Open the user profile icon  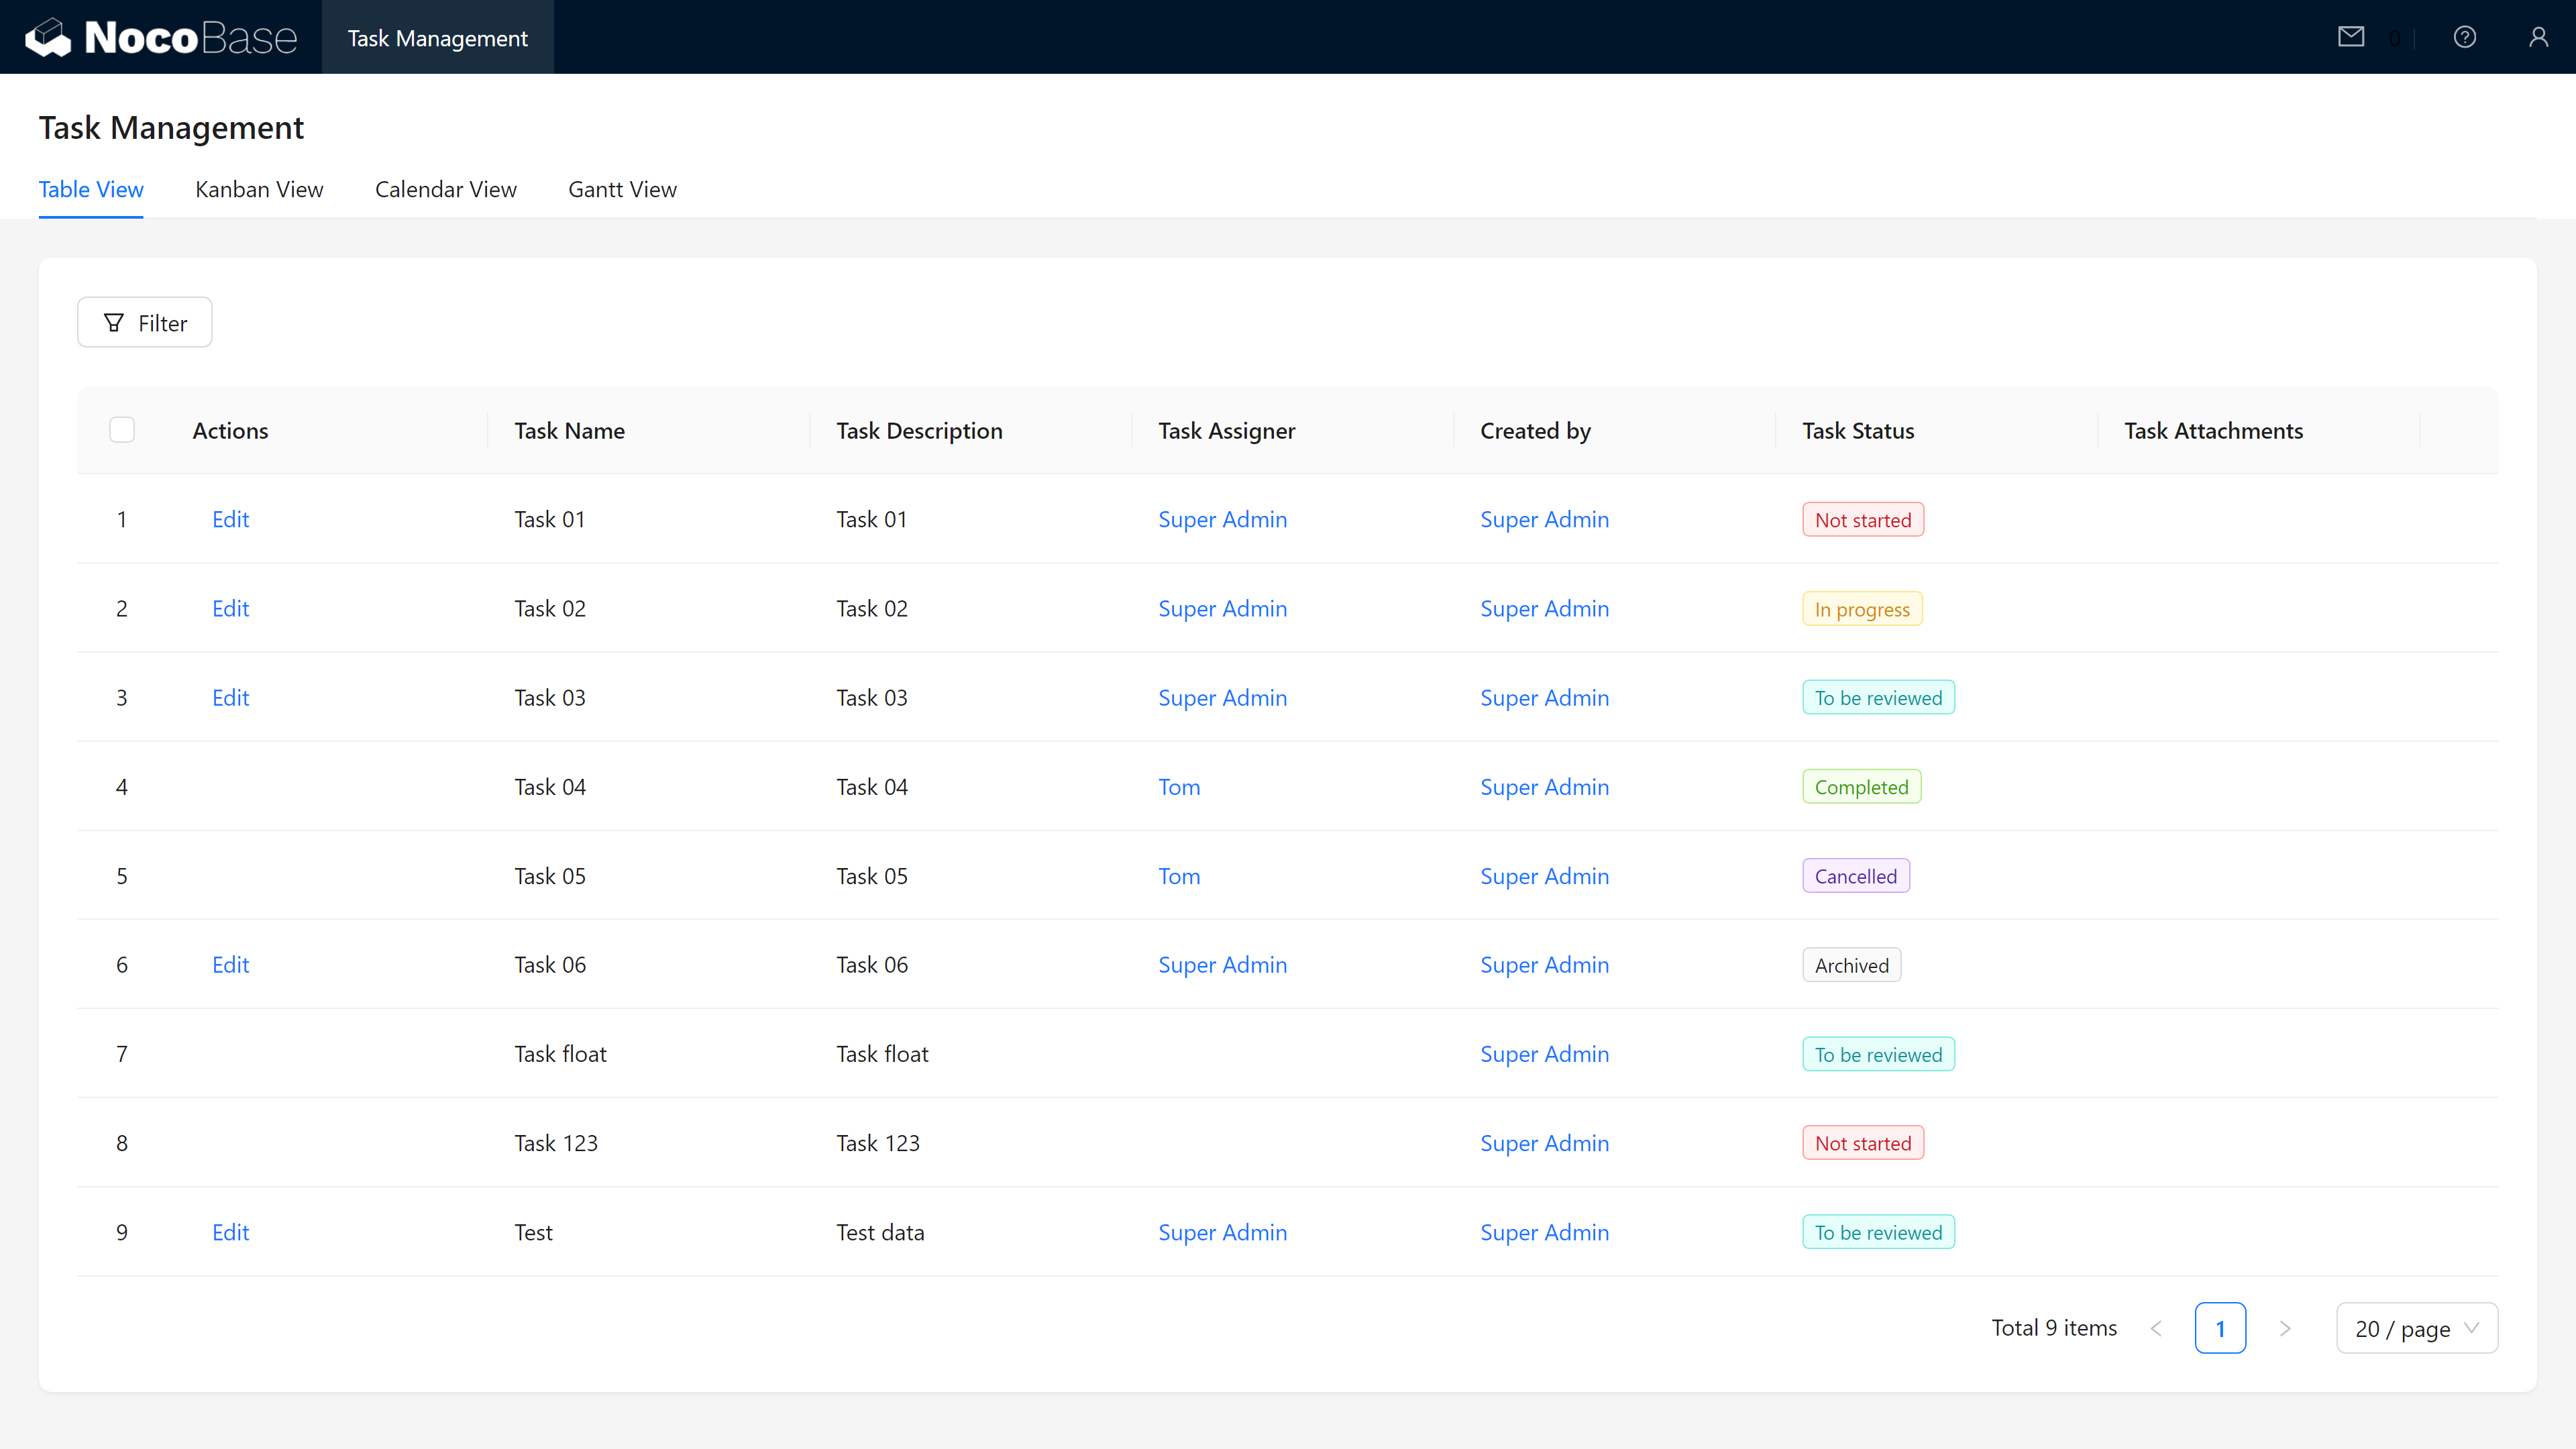(2538, 37)
